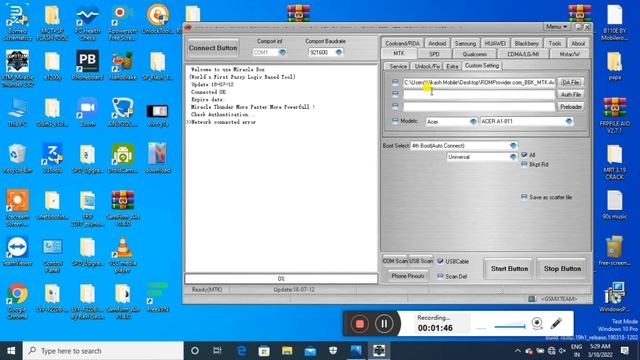The width and height of the screenshot is (640, 360).
Task: Click the Auth File button
Action: pyautogui.click(x=570, y=94)
